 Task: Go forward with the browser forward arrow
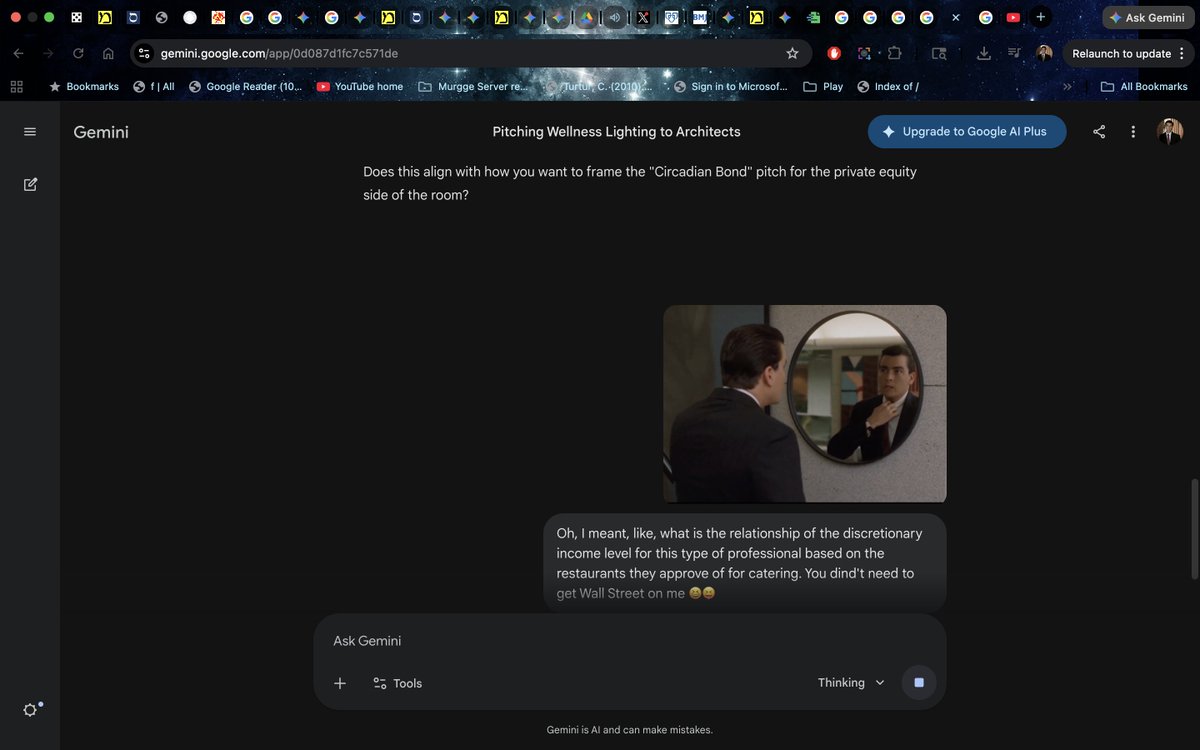tap(48, 53)
